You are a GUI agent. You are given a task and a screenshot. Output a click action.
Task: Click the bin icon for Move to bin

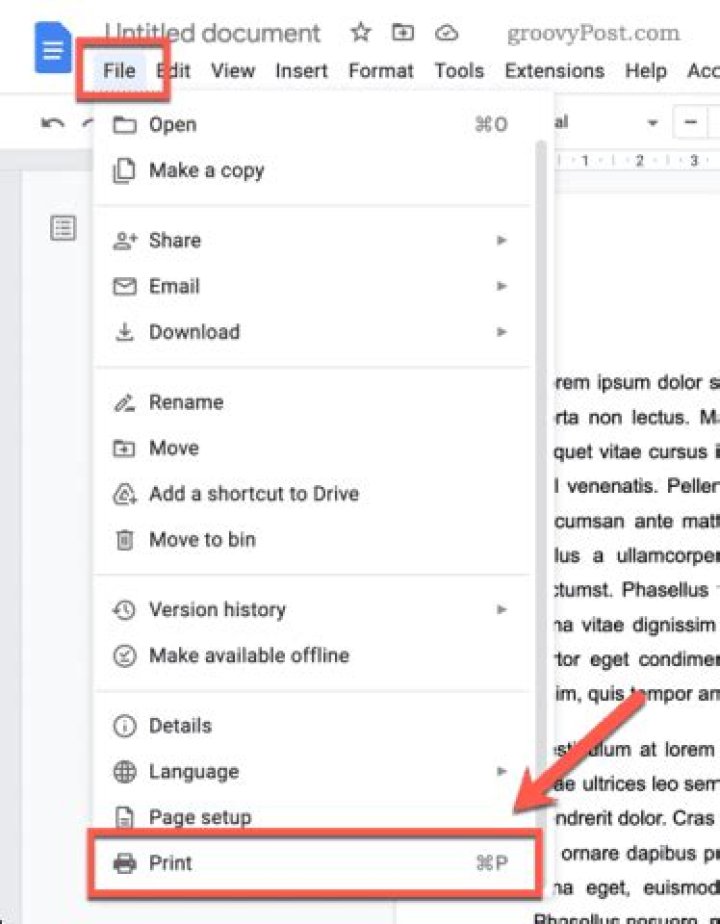(x=125, y=540)
